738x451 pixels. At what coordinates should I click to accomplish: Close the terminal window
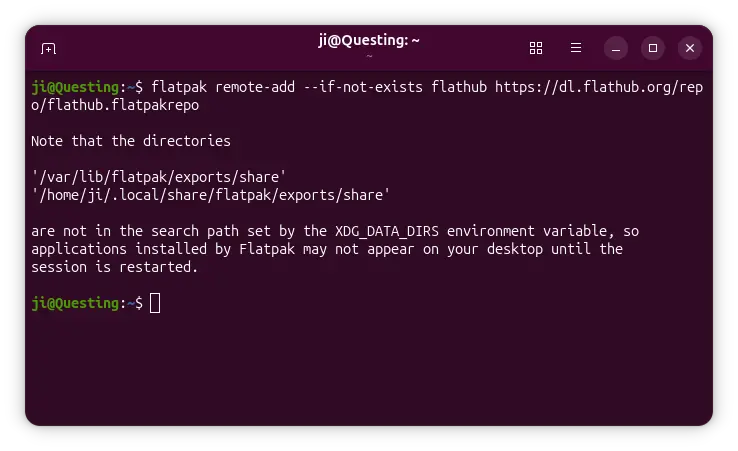pos(690,48)
